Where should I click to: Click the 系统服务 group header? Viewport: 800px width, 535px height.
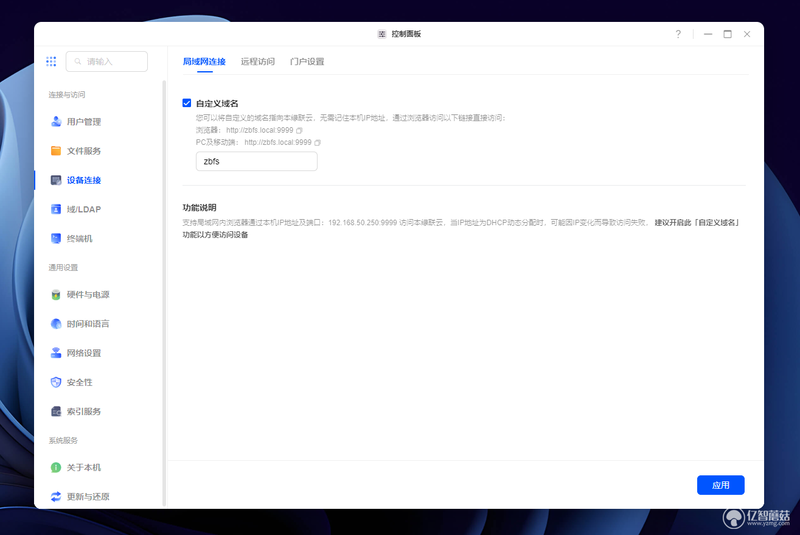click(63, 440)
